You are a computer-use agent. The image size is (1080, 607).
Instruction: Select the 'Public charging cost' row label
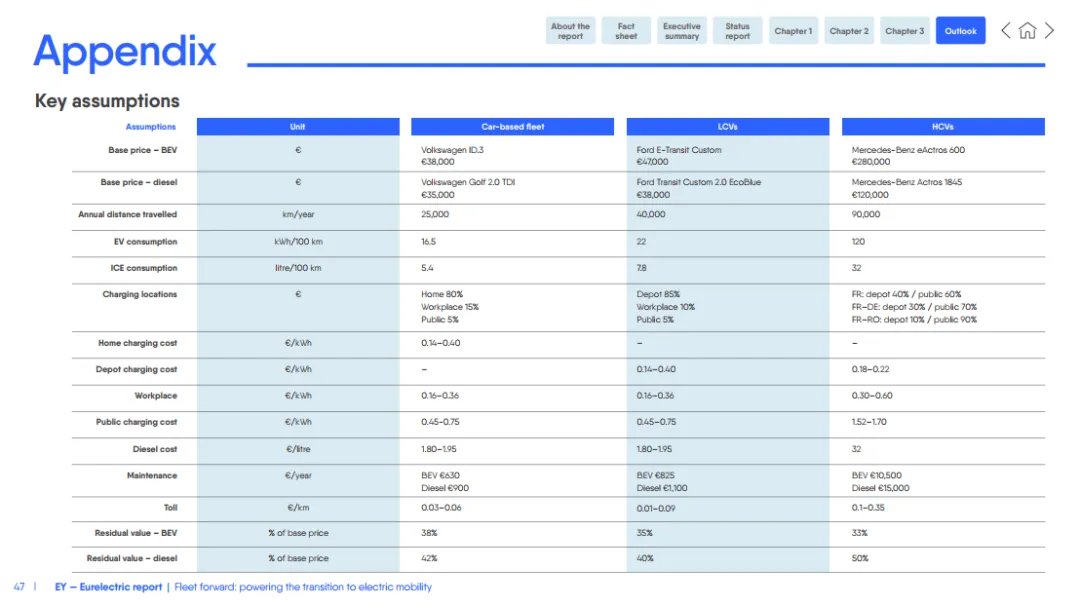coord(136,422)
